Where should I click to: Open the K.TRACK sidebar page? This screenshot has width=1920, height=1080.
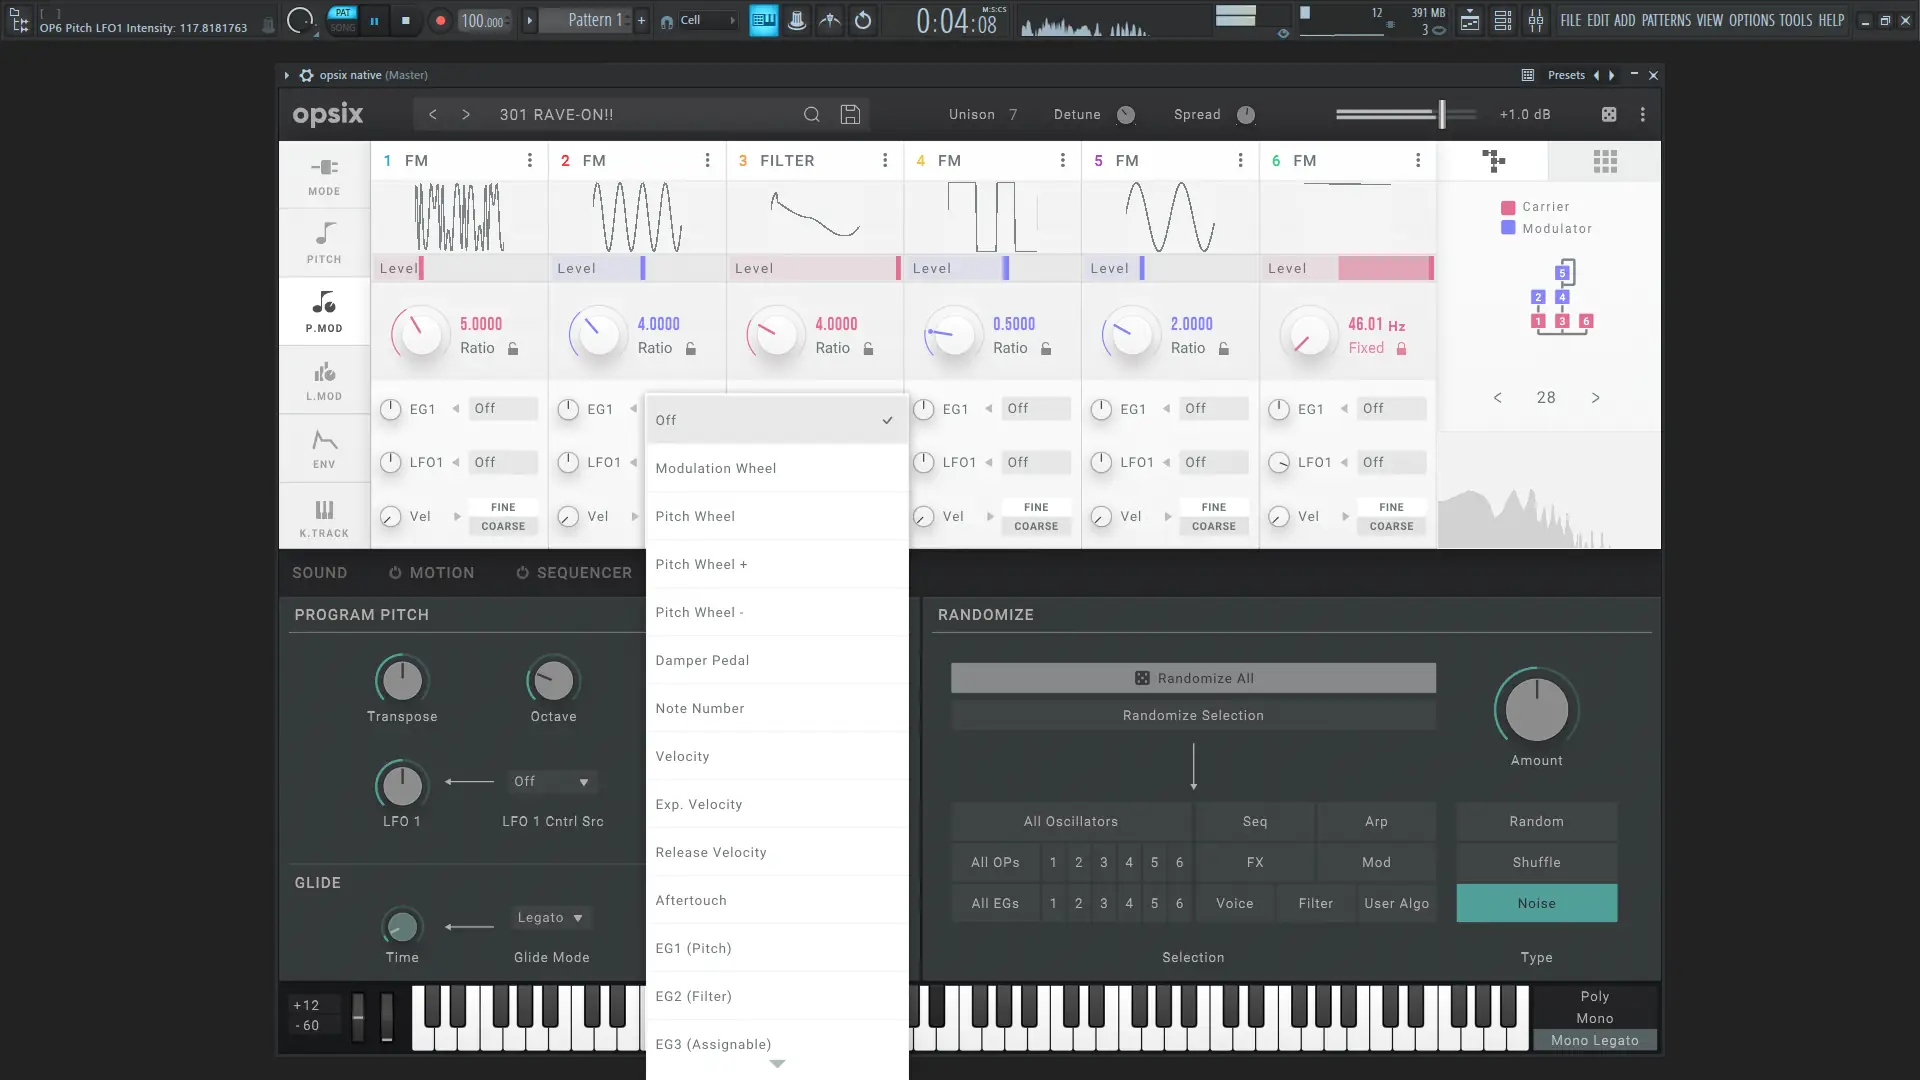[x=324, y=517]
